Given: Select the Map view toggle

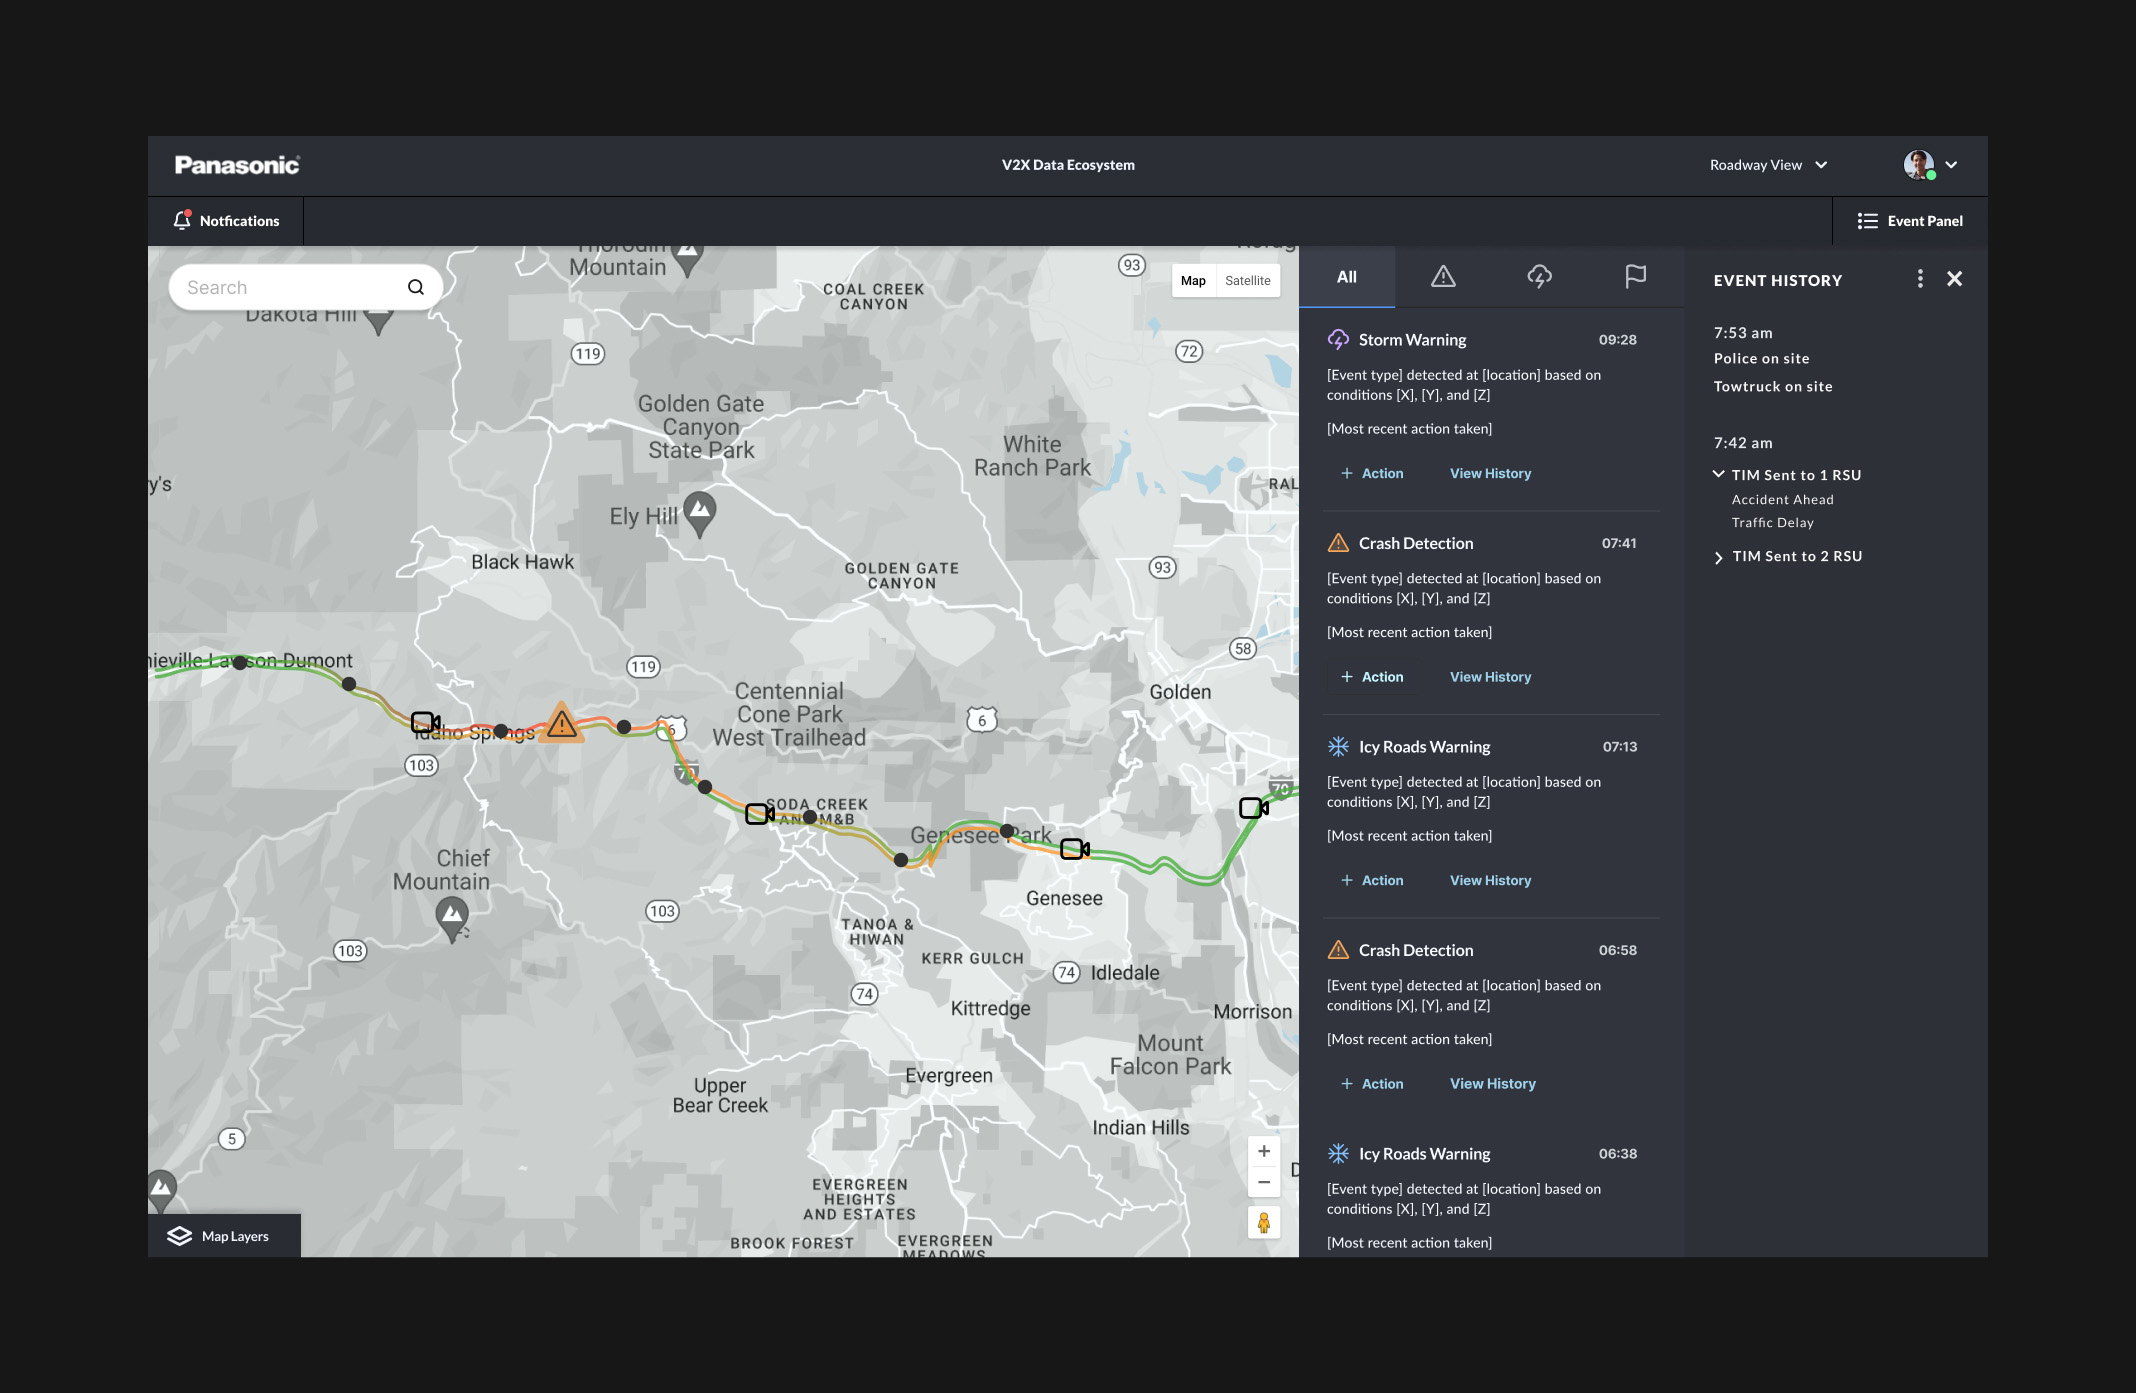Looking at the screenshot, I should coord(1193,281).
